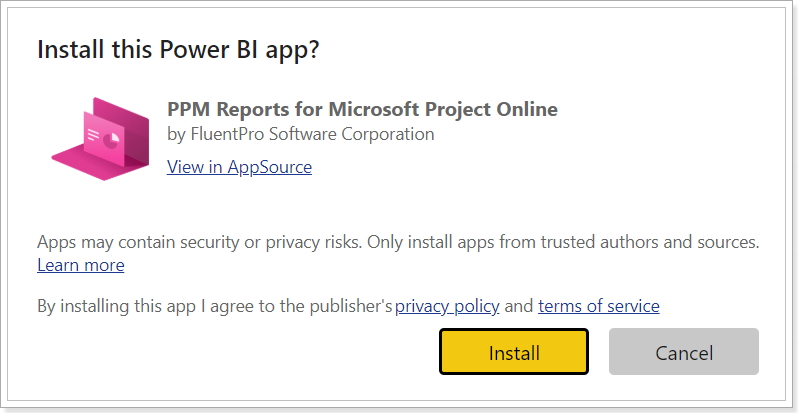Viewport: 798px width, 413px height.
Task: Click the white text lines on app icon
Action: click(x=93, y=134)
